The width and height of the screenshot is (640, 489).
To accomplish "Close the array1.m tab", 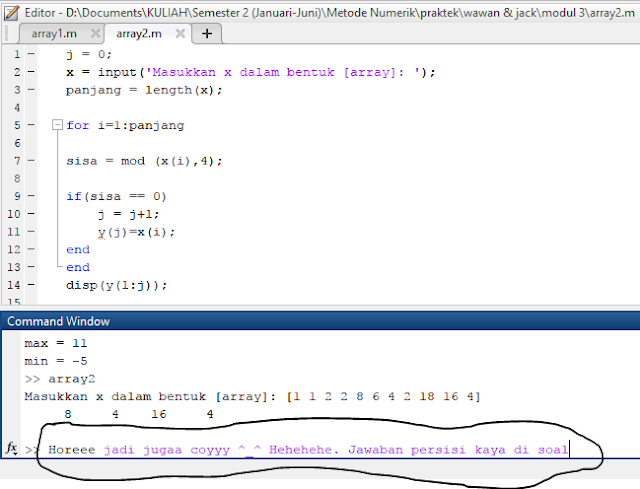I will [x=96, y=33].
